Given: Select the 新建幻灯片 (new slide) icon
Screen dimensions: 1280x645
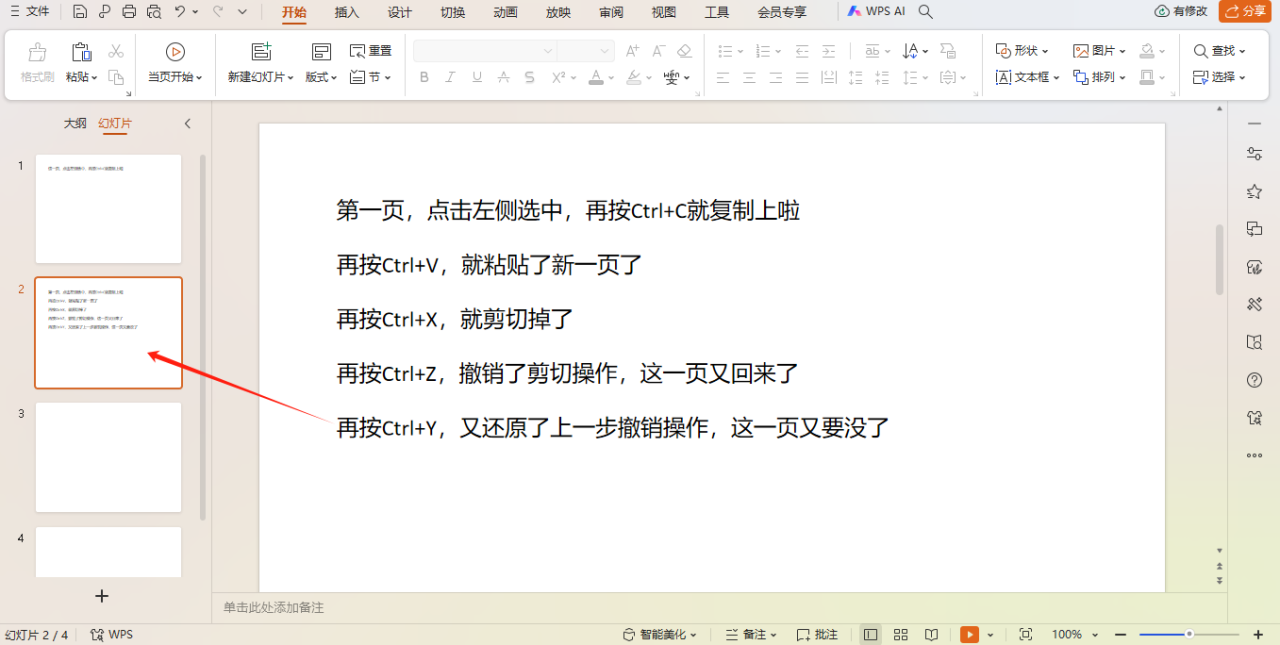Looking at the screenshot, I should pyautogui.click(x=260, y=50).
